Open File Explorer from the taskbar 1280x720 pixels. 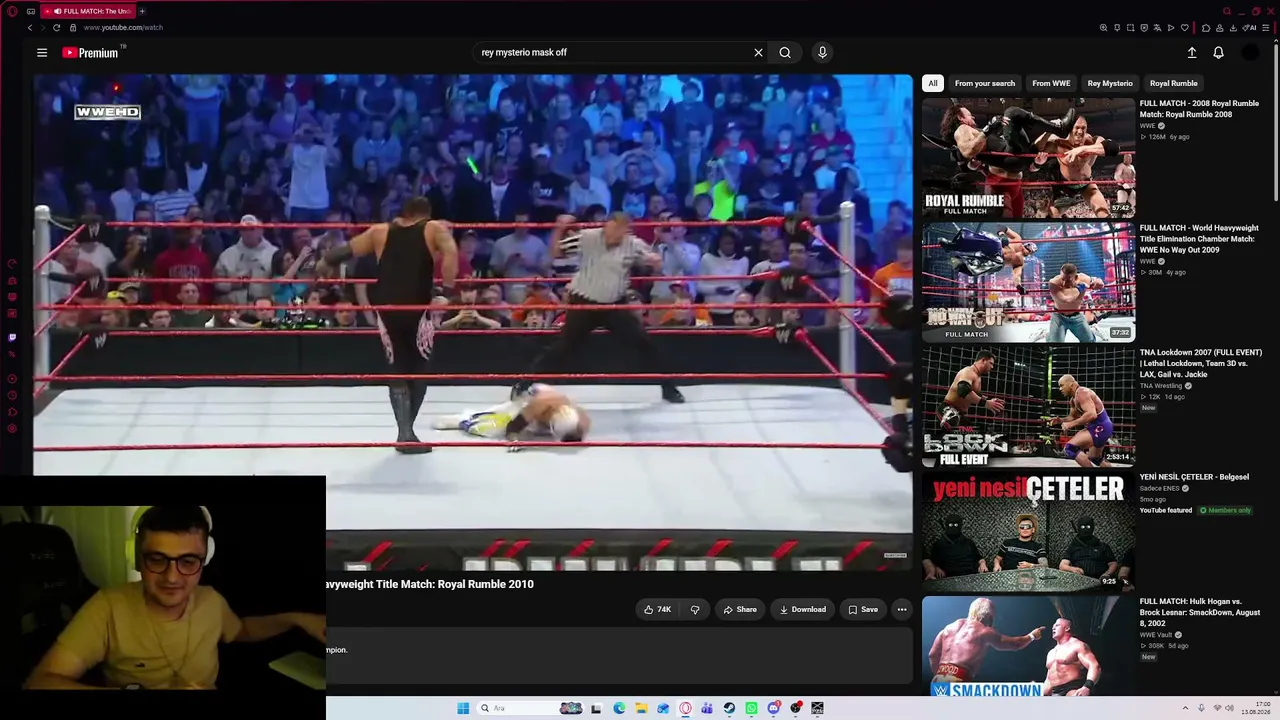[x=641, y=708]
